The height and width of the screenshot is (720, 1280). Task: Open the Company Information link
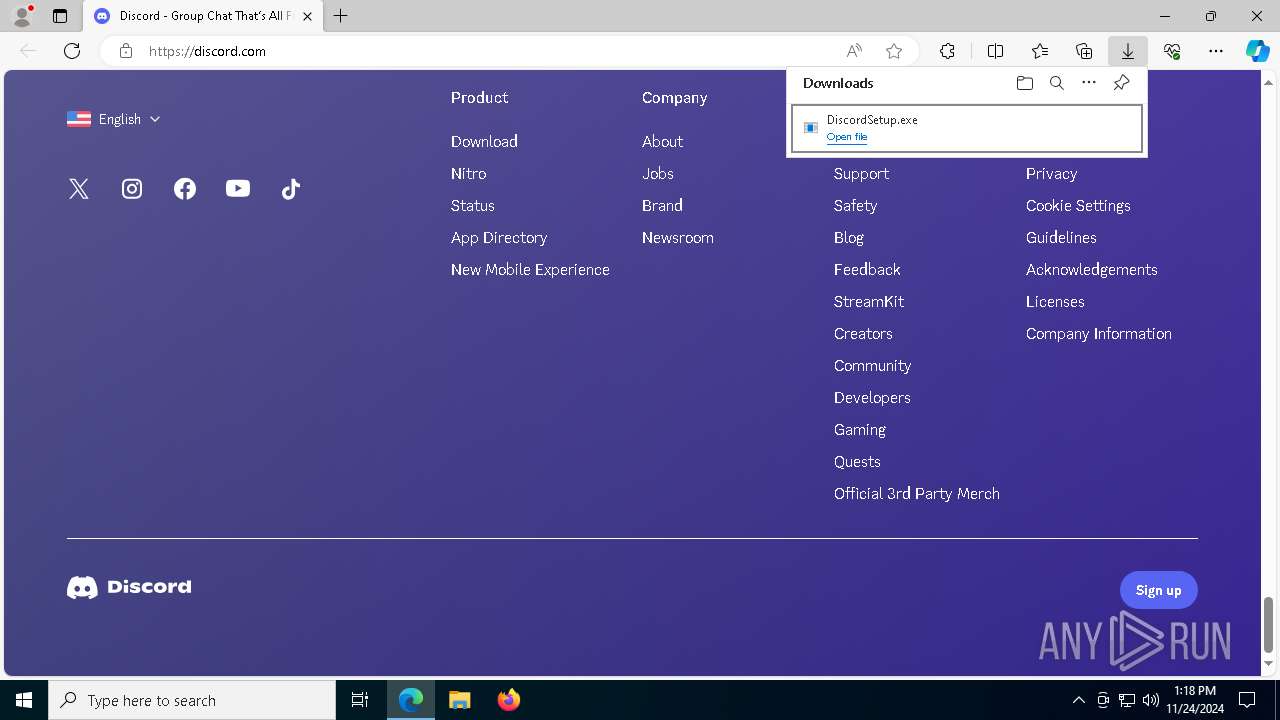(1098, 333)
